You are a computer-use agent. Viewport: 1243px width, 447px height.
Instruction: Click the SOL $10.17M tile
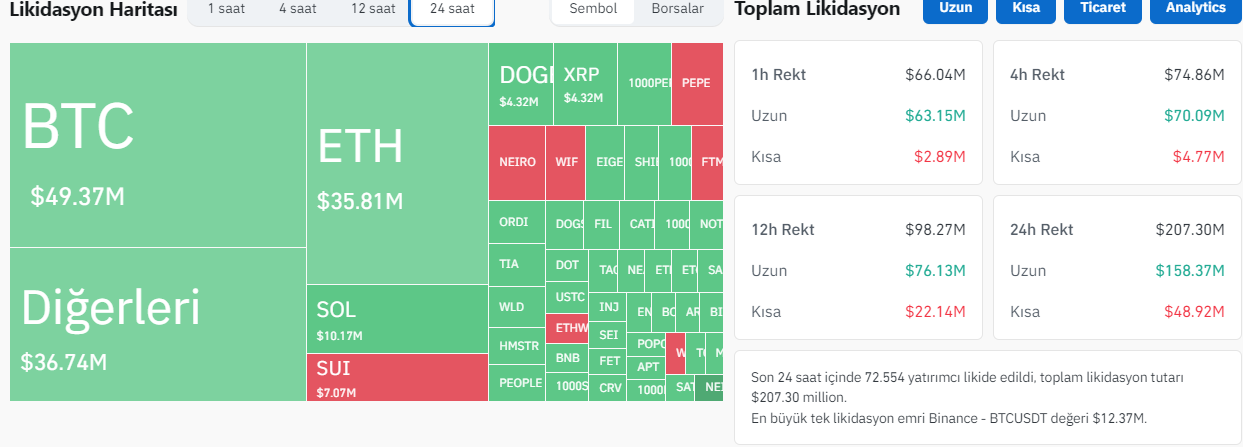(396, 320)
